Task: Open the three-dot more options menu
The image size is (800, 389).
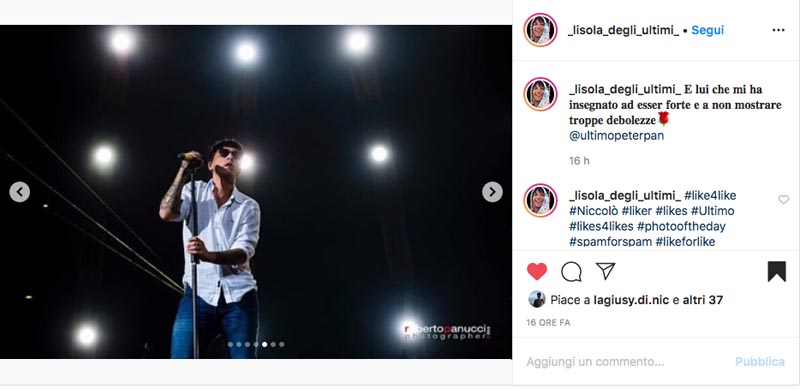Action: pyautogui.click(x=779, y=30)
